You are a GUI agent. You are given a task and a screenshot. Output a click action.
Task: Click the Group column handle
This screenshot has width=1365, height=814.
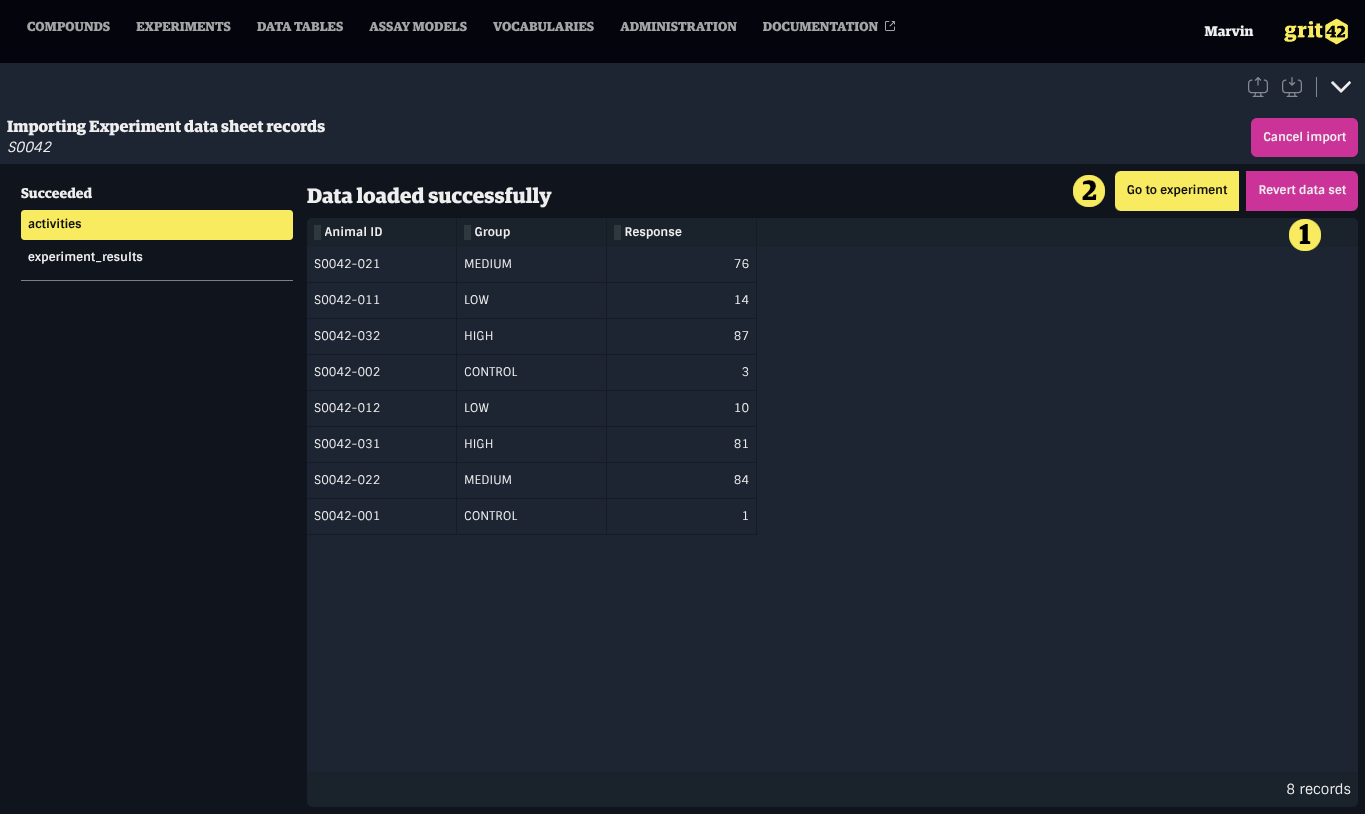(467, 232)
